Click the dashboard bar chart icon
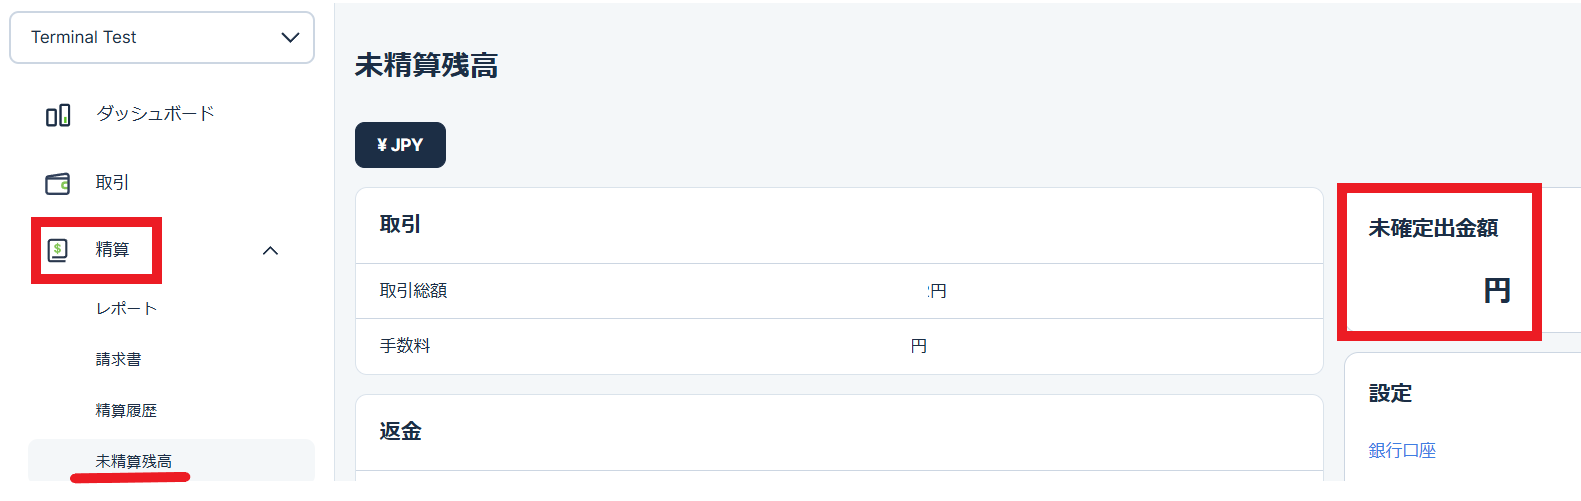The image size is (1581, 501). coord(58,115)
